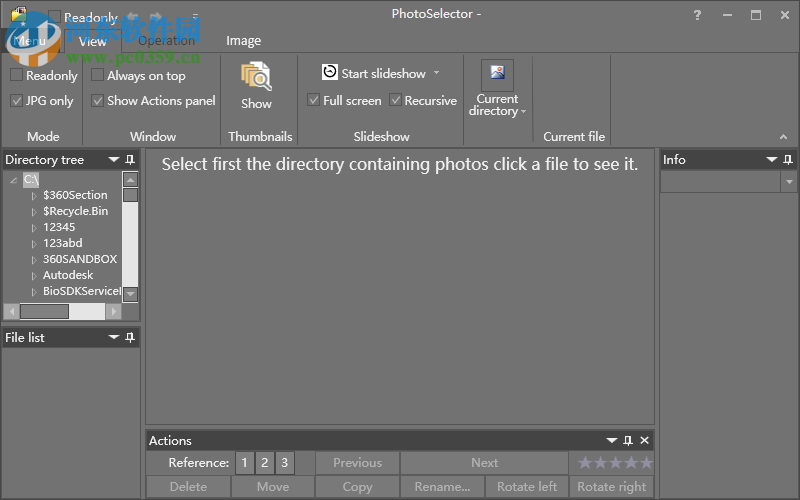
Task: Toggle Recursive slideshow option
Action: tap(395, 99)
